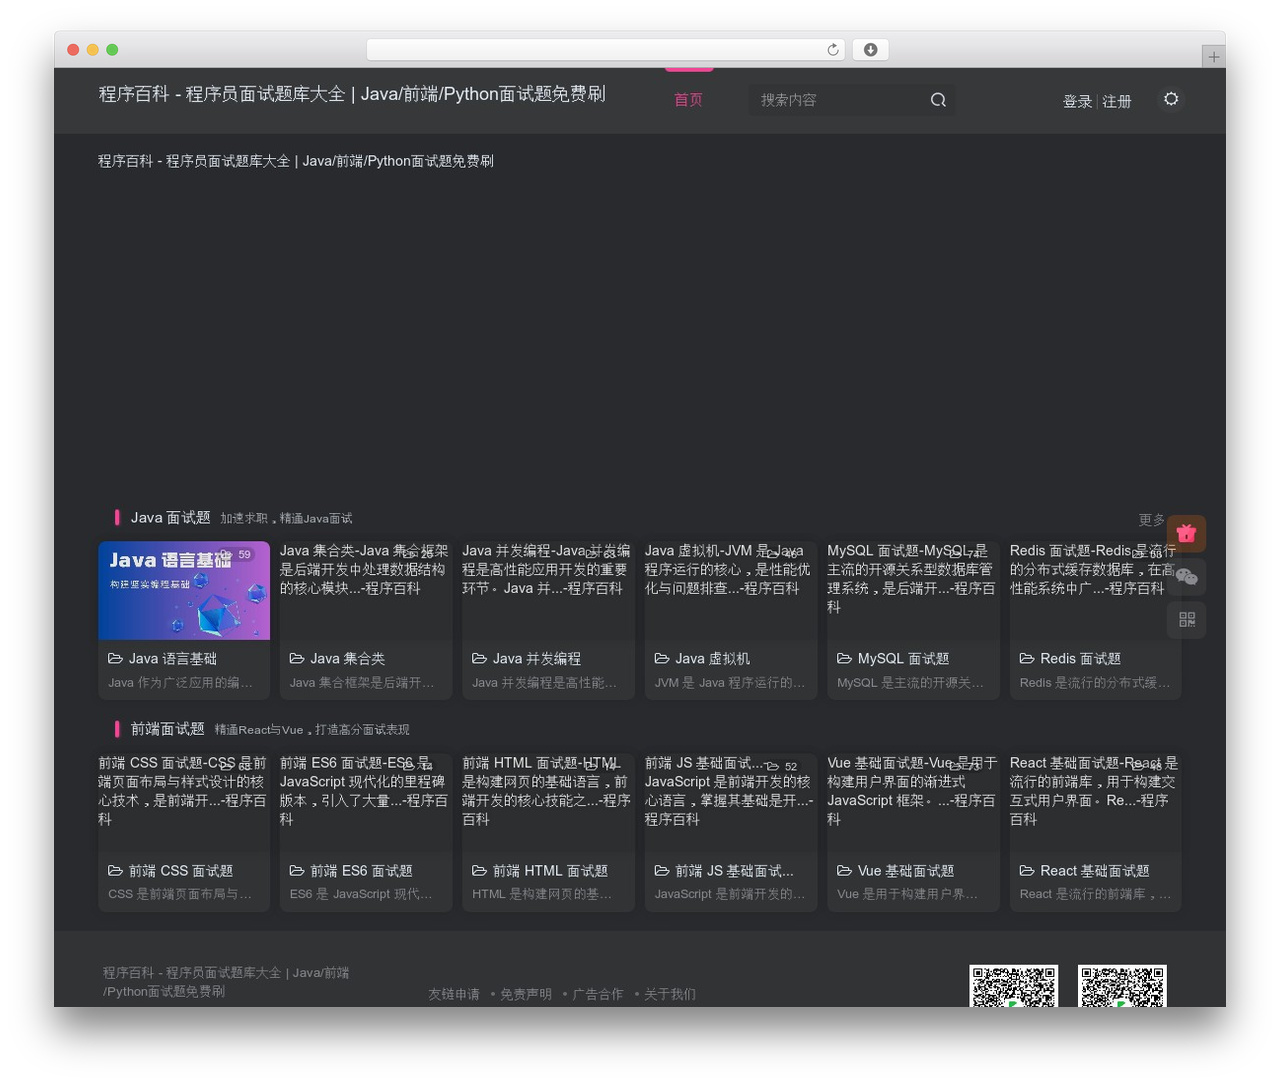Click the 关于我们 footer link

670,994
